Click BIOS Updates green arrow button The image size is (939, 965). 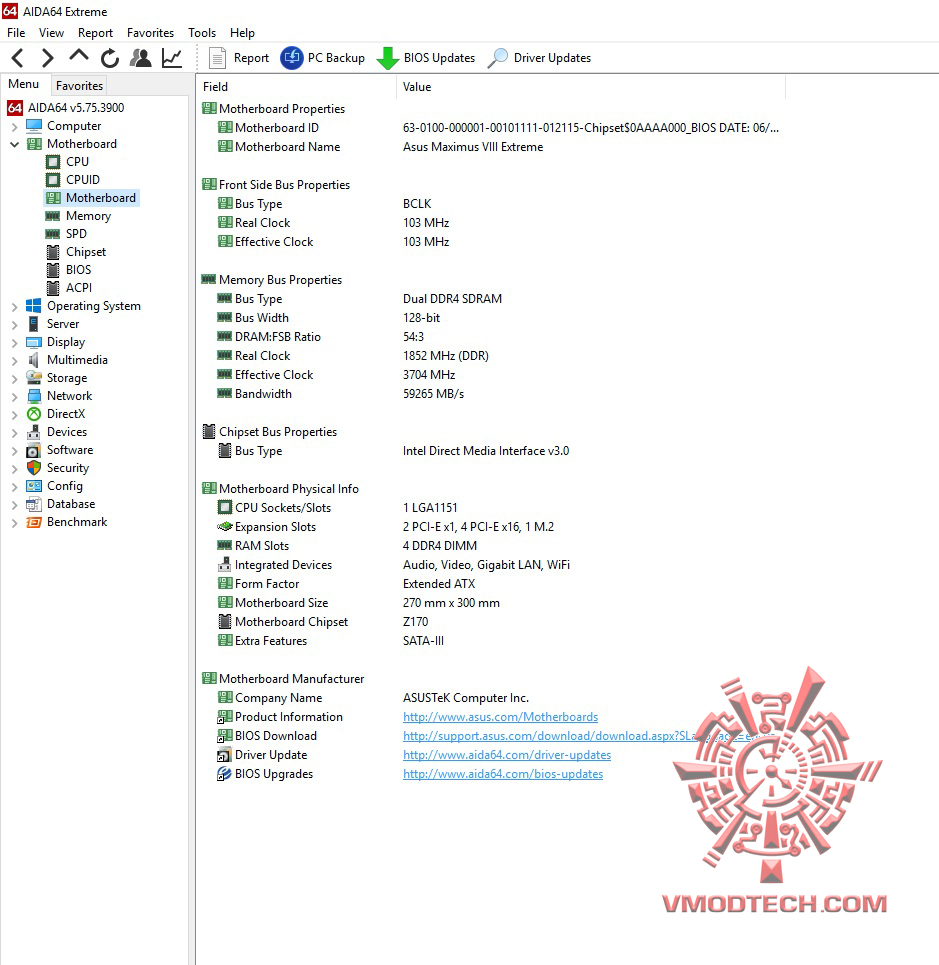[426, 58]
